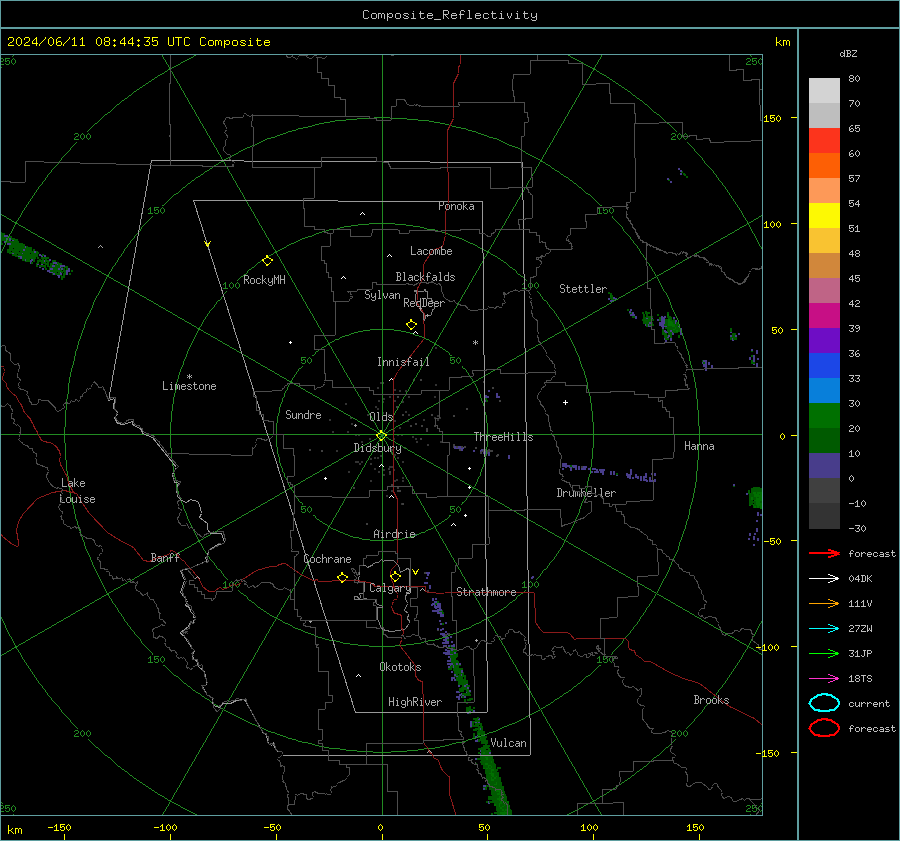Screen dimensions: 900x841
Task: Click the cyan current ellipse icon
Action: point(824,703)
